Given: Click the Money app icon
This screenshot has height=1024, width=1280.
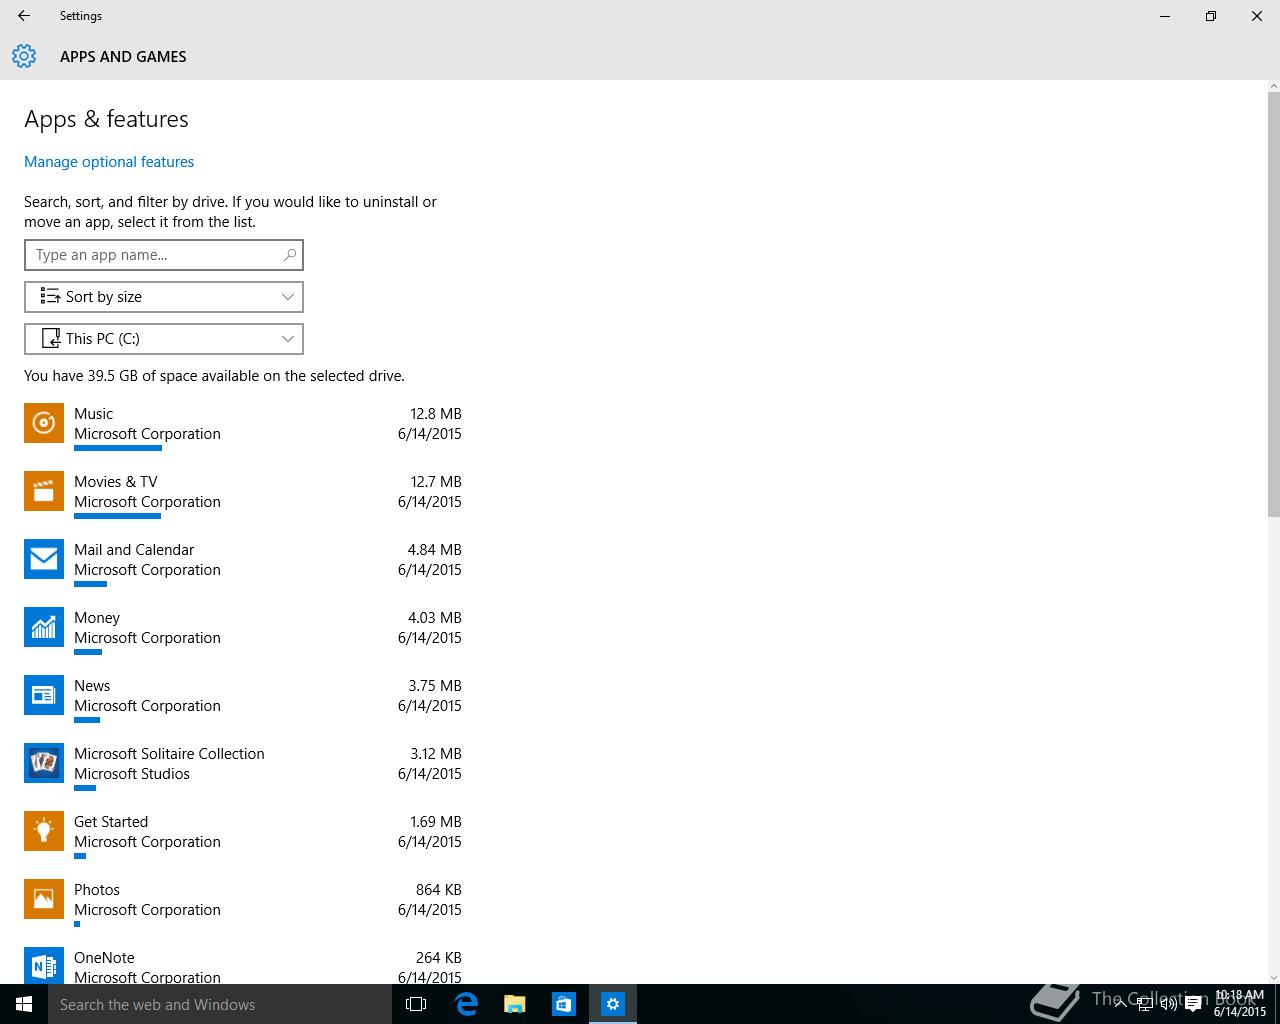Looking at the screenshot, I should (x=44, y=627).
